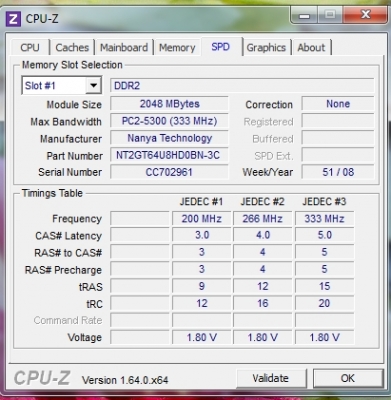
Task: Click CAS# Latency value 3.0
Action: click(201, 235)
